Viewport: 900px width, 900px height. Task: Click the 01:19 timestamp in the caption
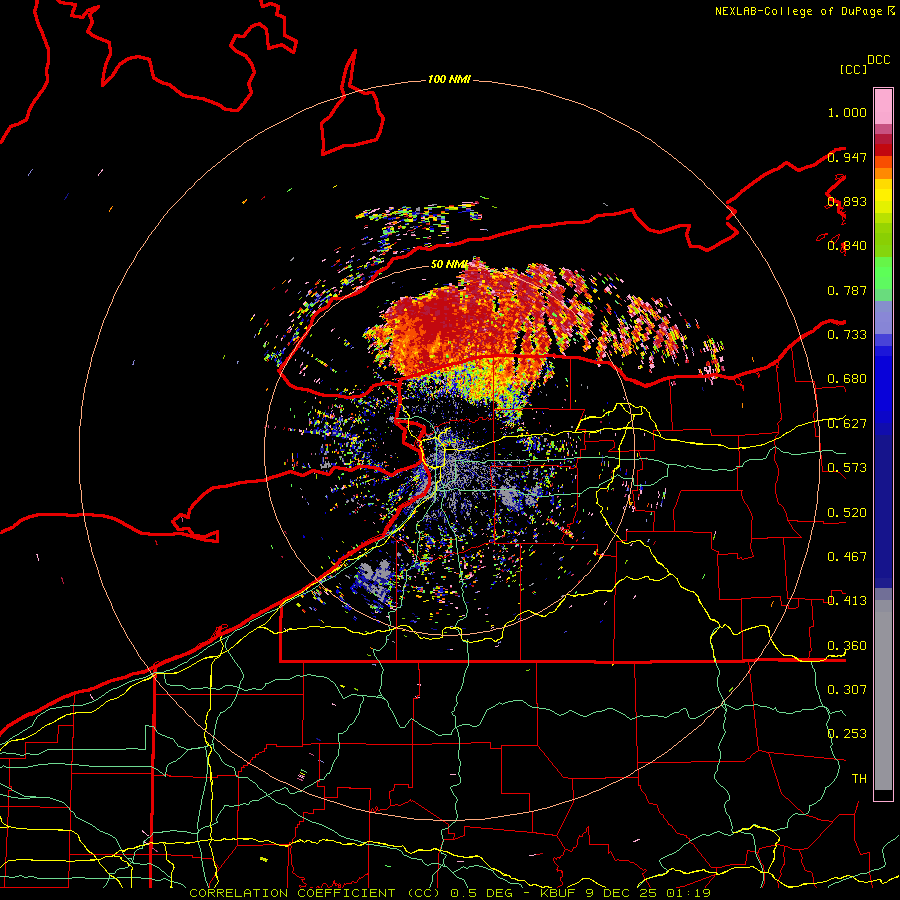[x=688, y=893]
